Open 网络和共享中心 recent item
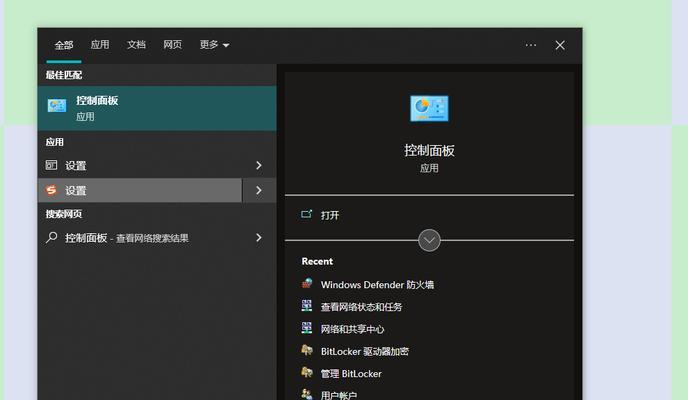This screenshot has width=688, height=400. (352, 329)
